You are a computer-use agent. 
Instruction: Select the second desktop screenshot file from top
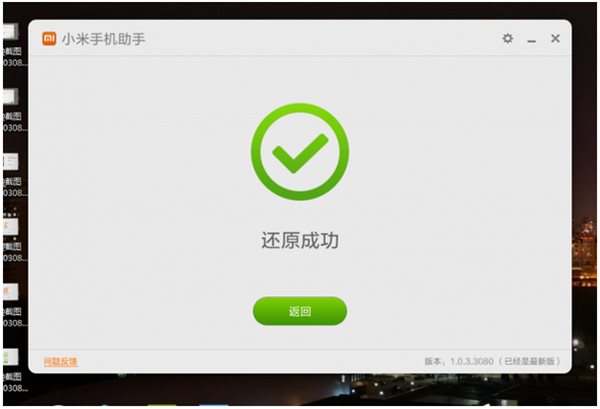pos(11,110)
